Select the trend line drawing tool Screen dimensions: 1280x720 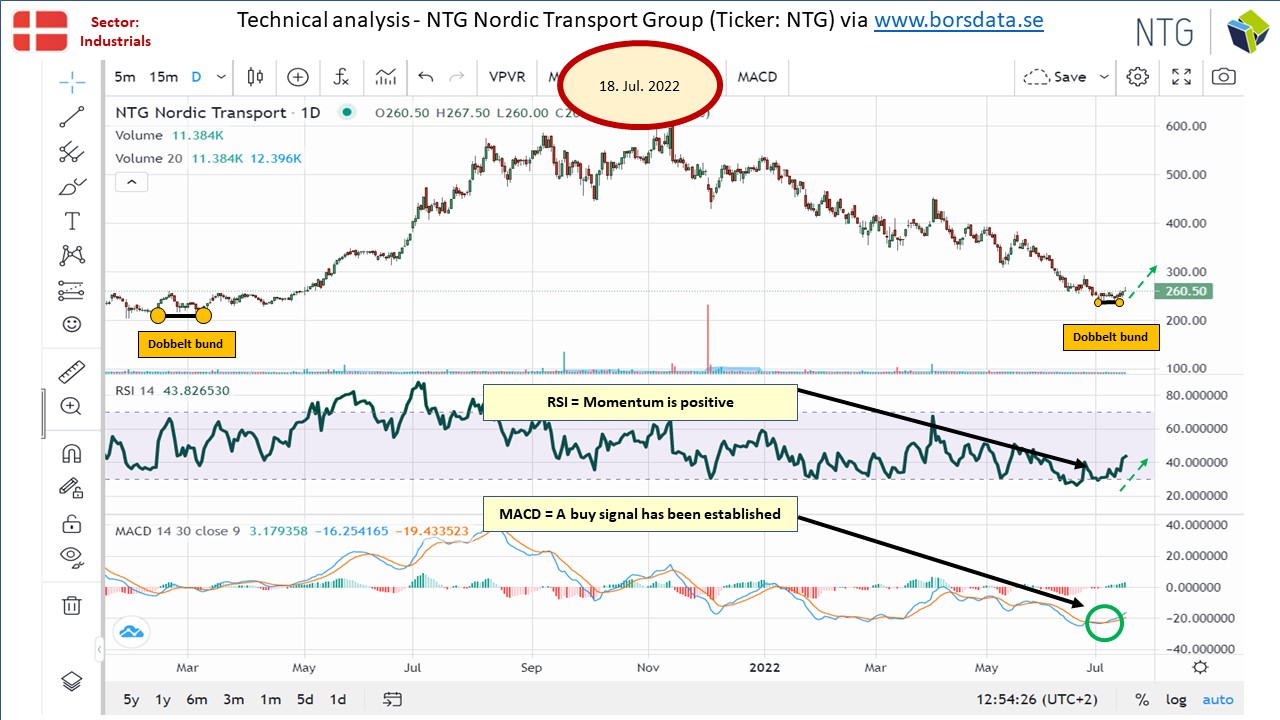tap(71, 116)
